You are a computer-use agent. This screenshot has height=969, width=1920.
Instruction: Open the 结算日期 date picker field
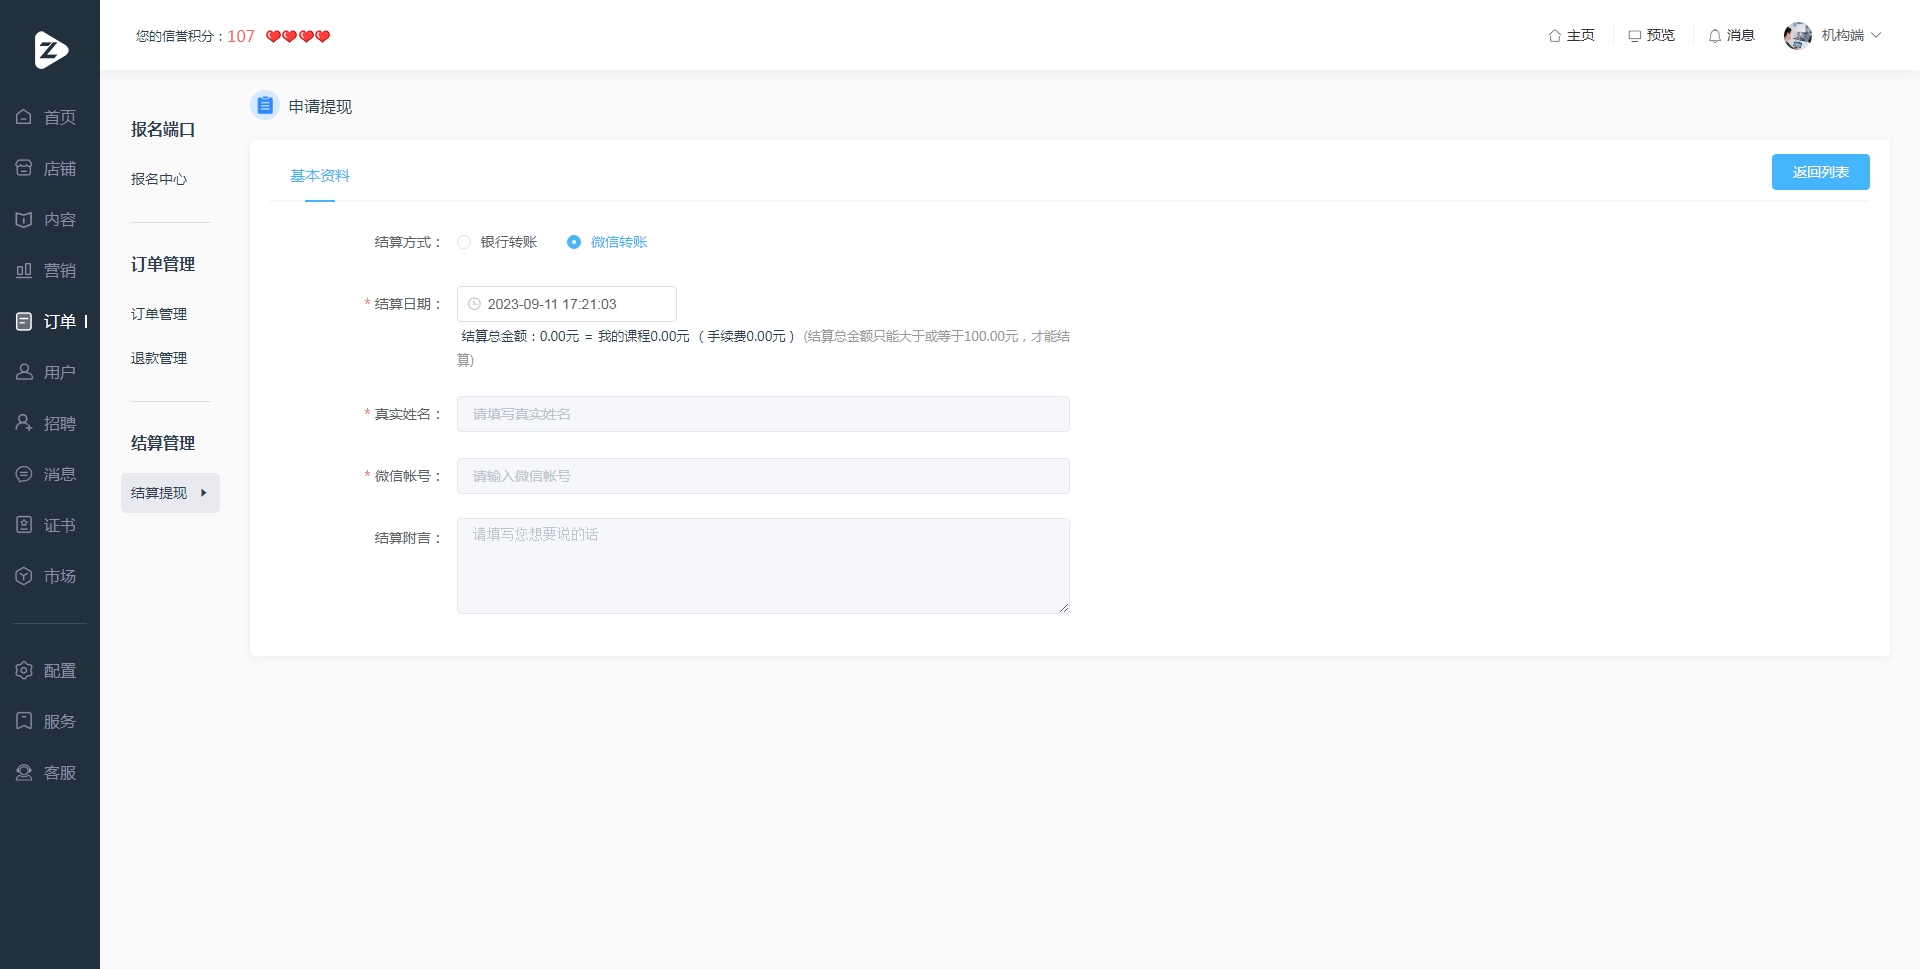pyautogui.click(x=567, y=304)
